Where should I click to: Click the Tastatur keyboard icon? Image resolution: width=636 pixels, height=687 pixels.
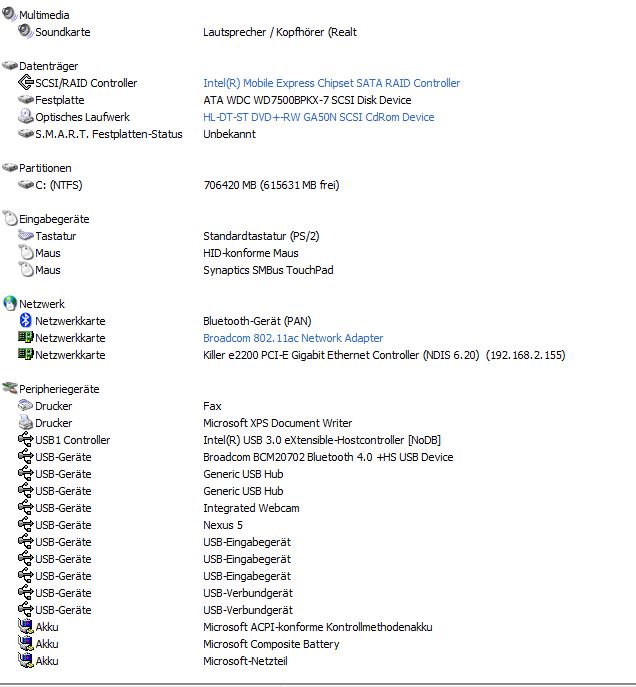(26, 235)
